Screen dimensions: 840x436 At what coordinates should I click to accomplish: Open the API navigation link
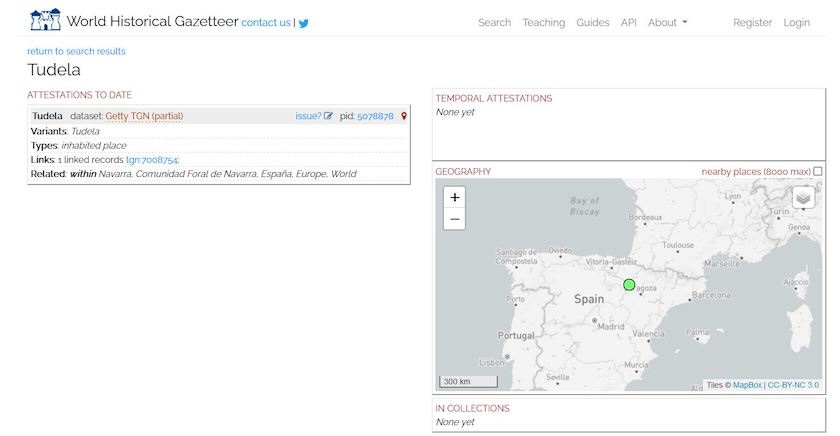point(628,22)
